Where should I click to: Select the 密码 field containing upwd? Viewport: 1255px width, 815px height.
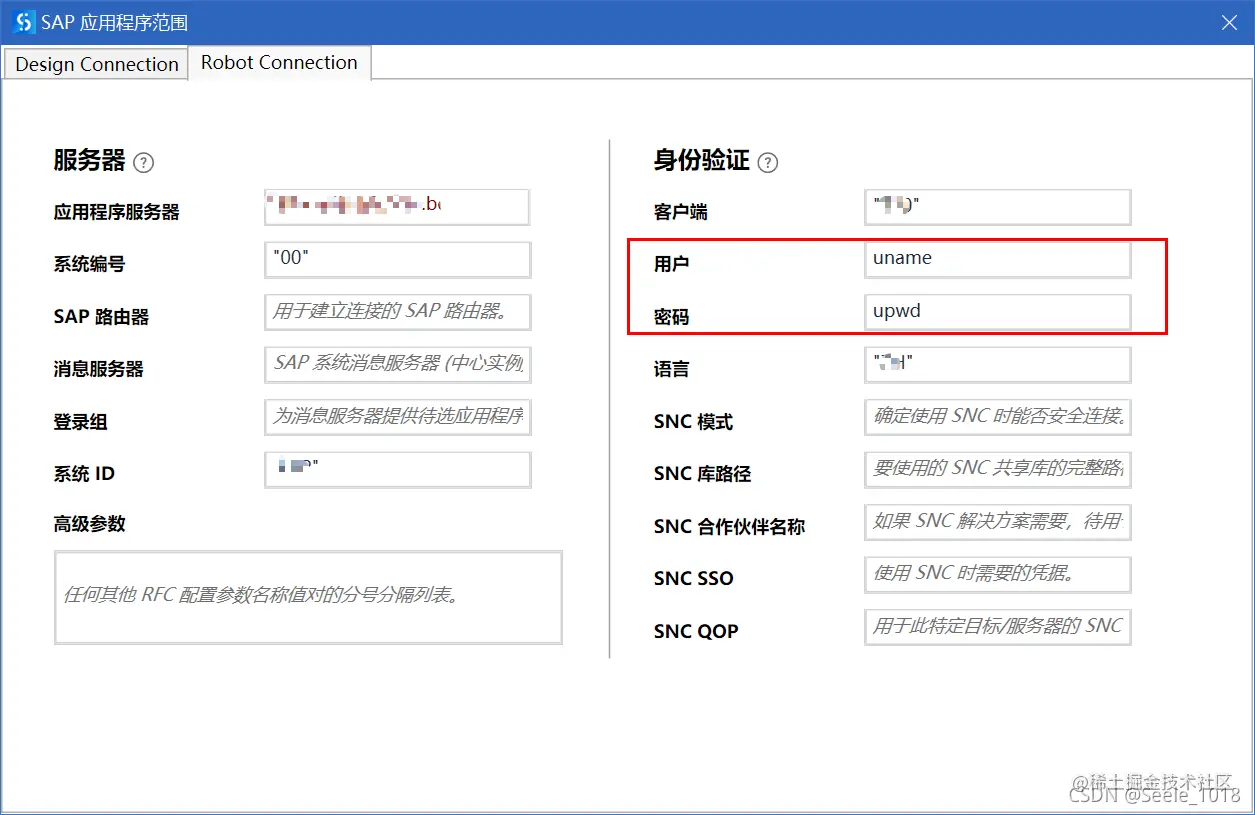[997, 312]
